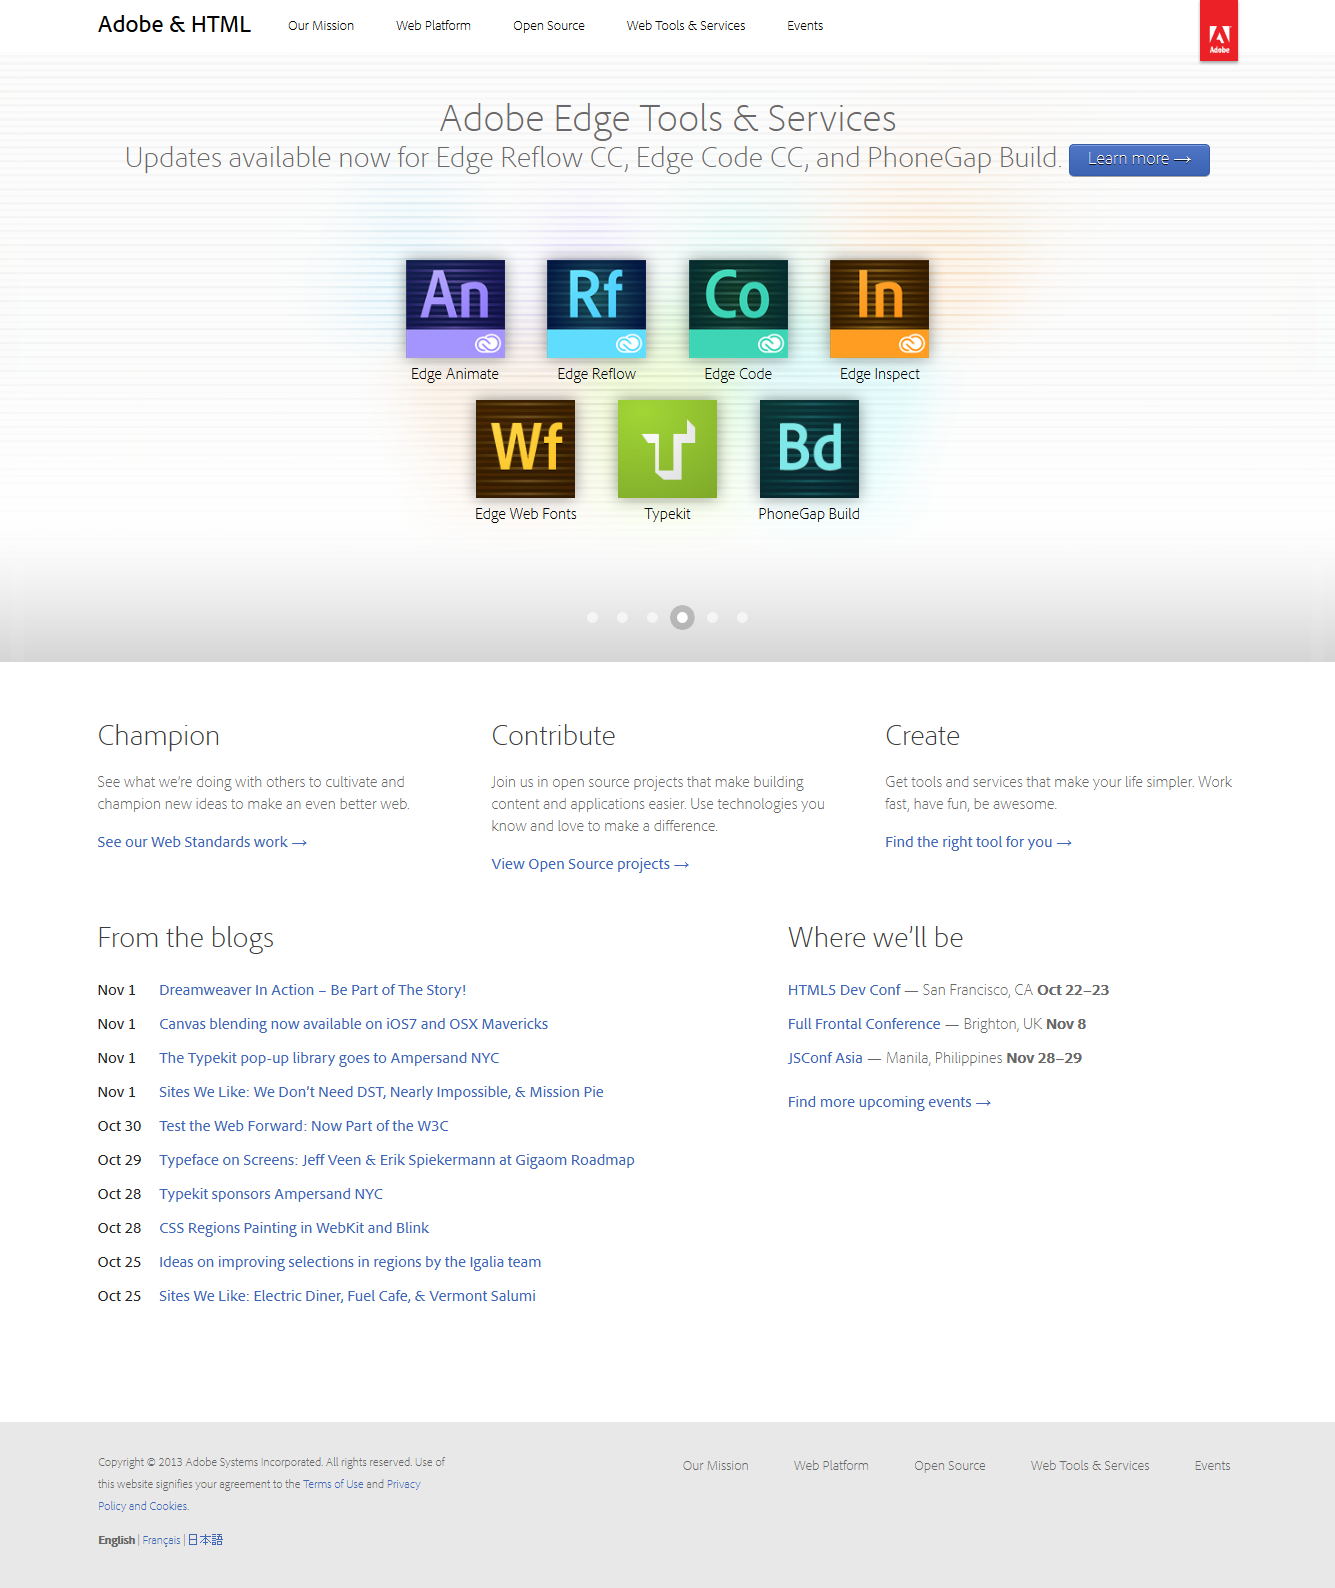Image resolution: width=1335 pixels, height=1588 pixels.
Task: Open Sites We Like Electric Diner post
Action: click(347, 1296)
